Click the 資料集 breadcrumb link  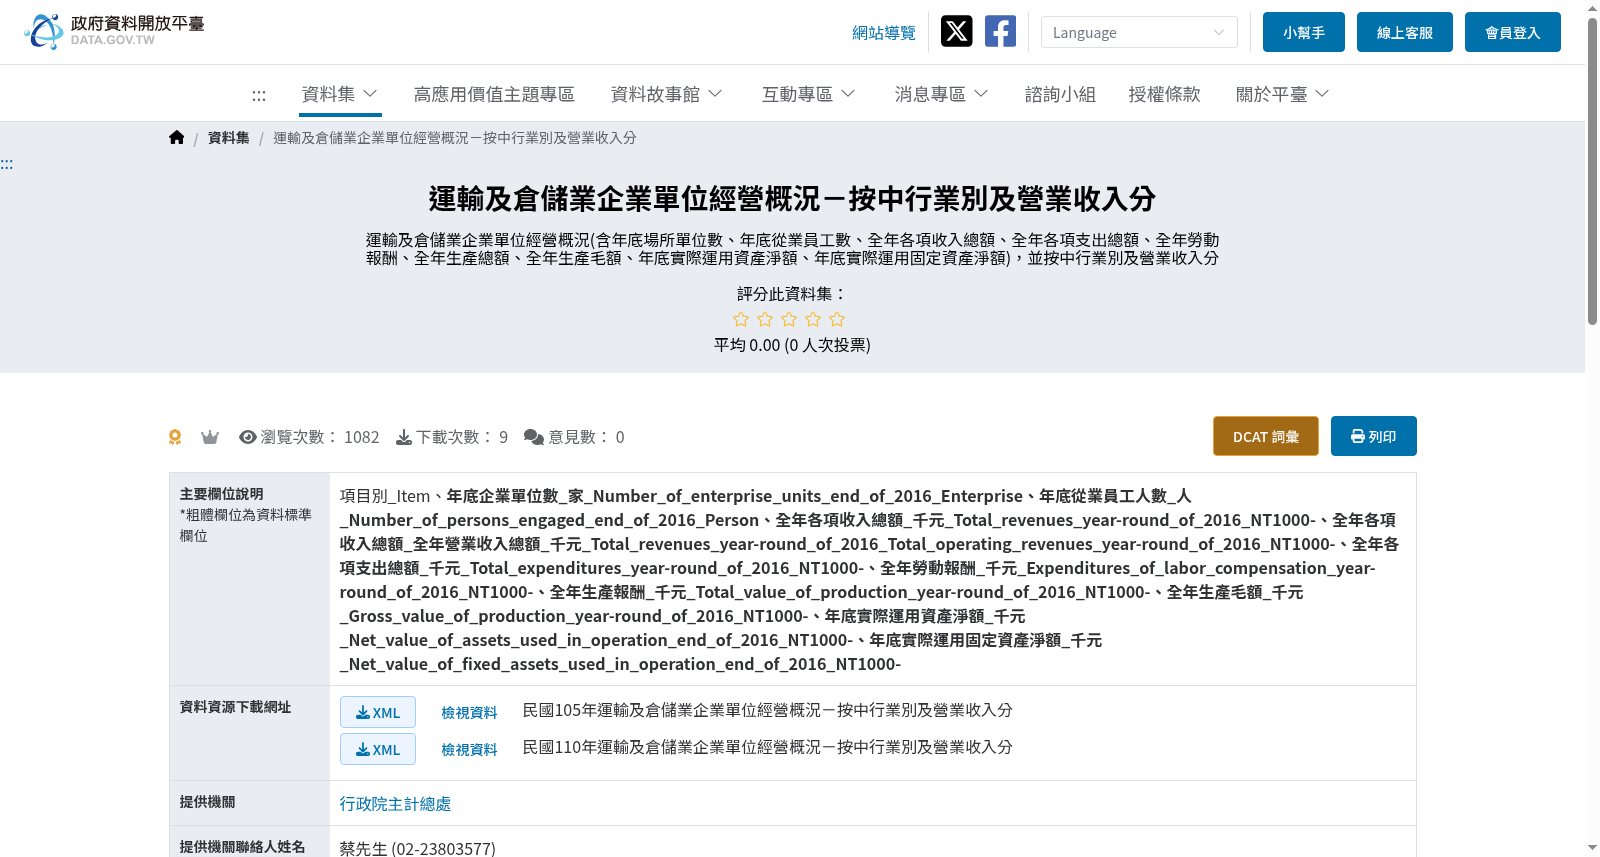tap(228, 138)
